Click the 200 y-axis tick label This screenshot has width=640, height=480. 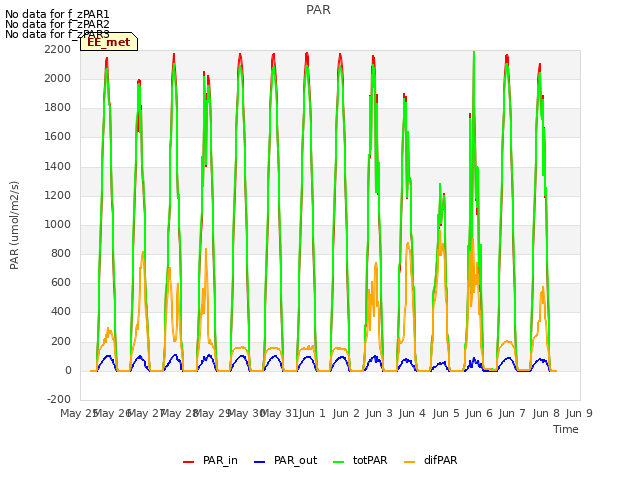(61, 341)
